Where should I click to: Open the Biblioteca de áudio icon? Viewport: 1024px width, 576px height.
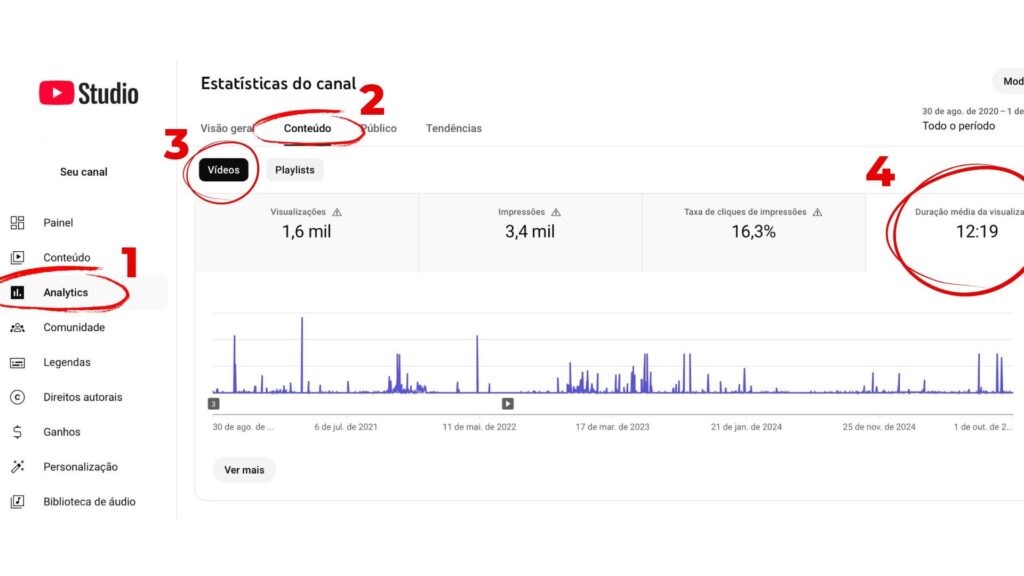point(17,502)
